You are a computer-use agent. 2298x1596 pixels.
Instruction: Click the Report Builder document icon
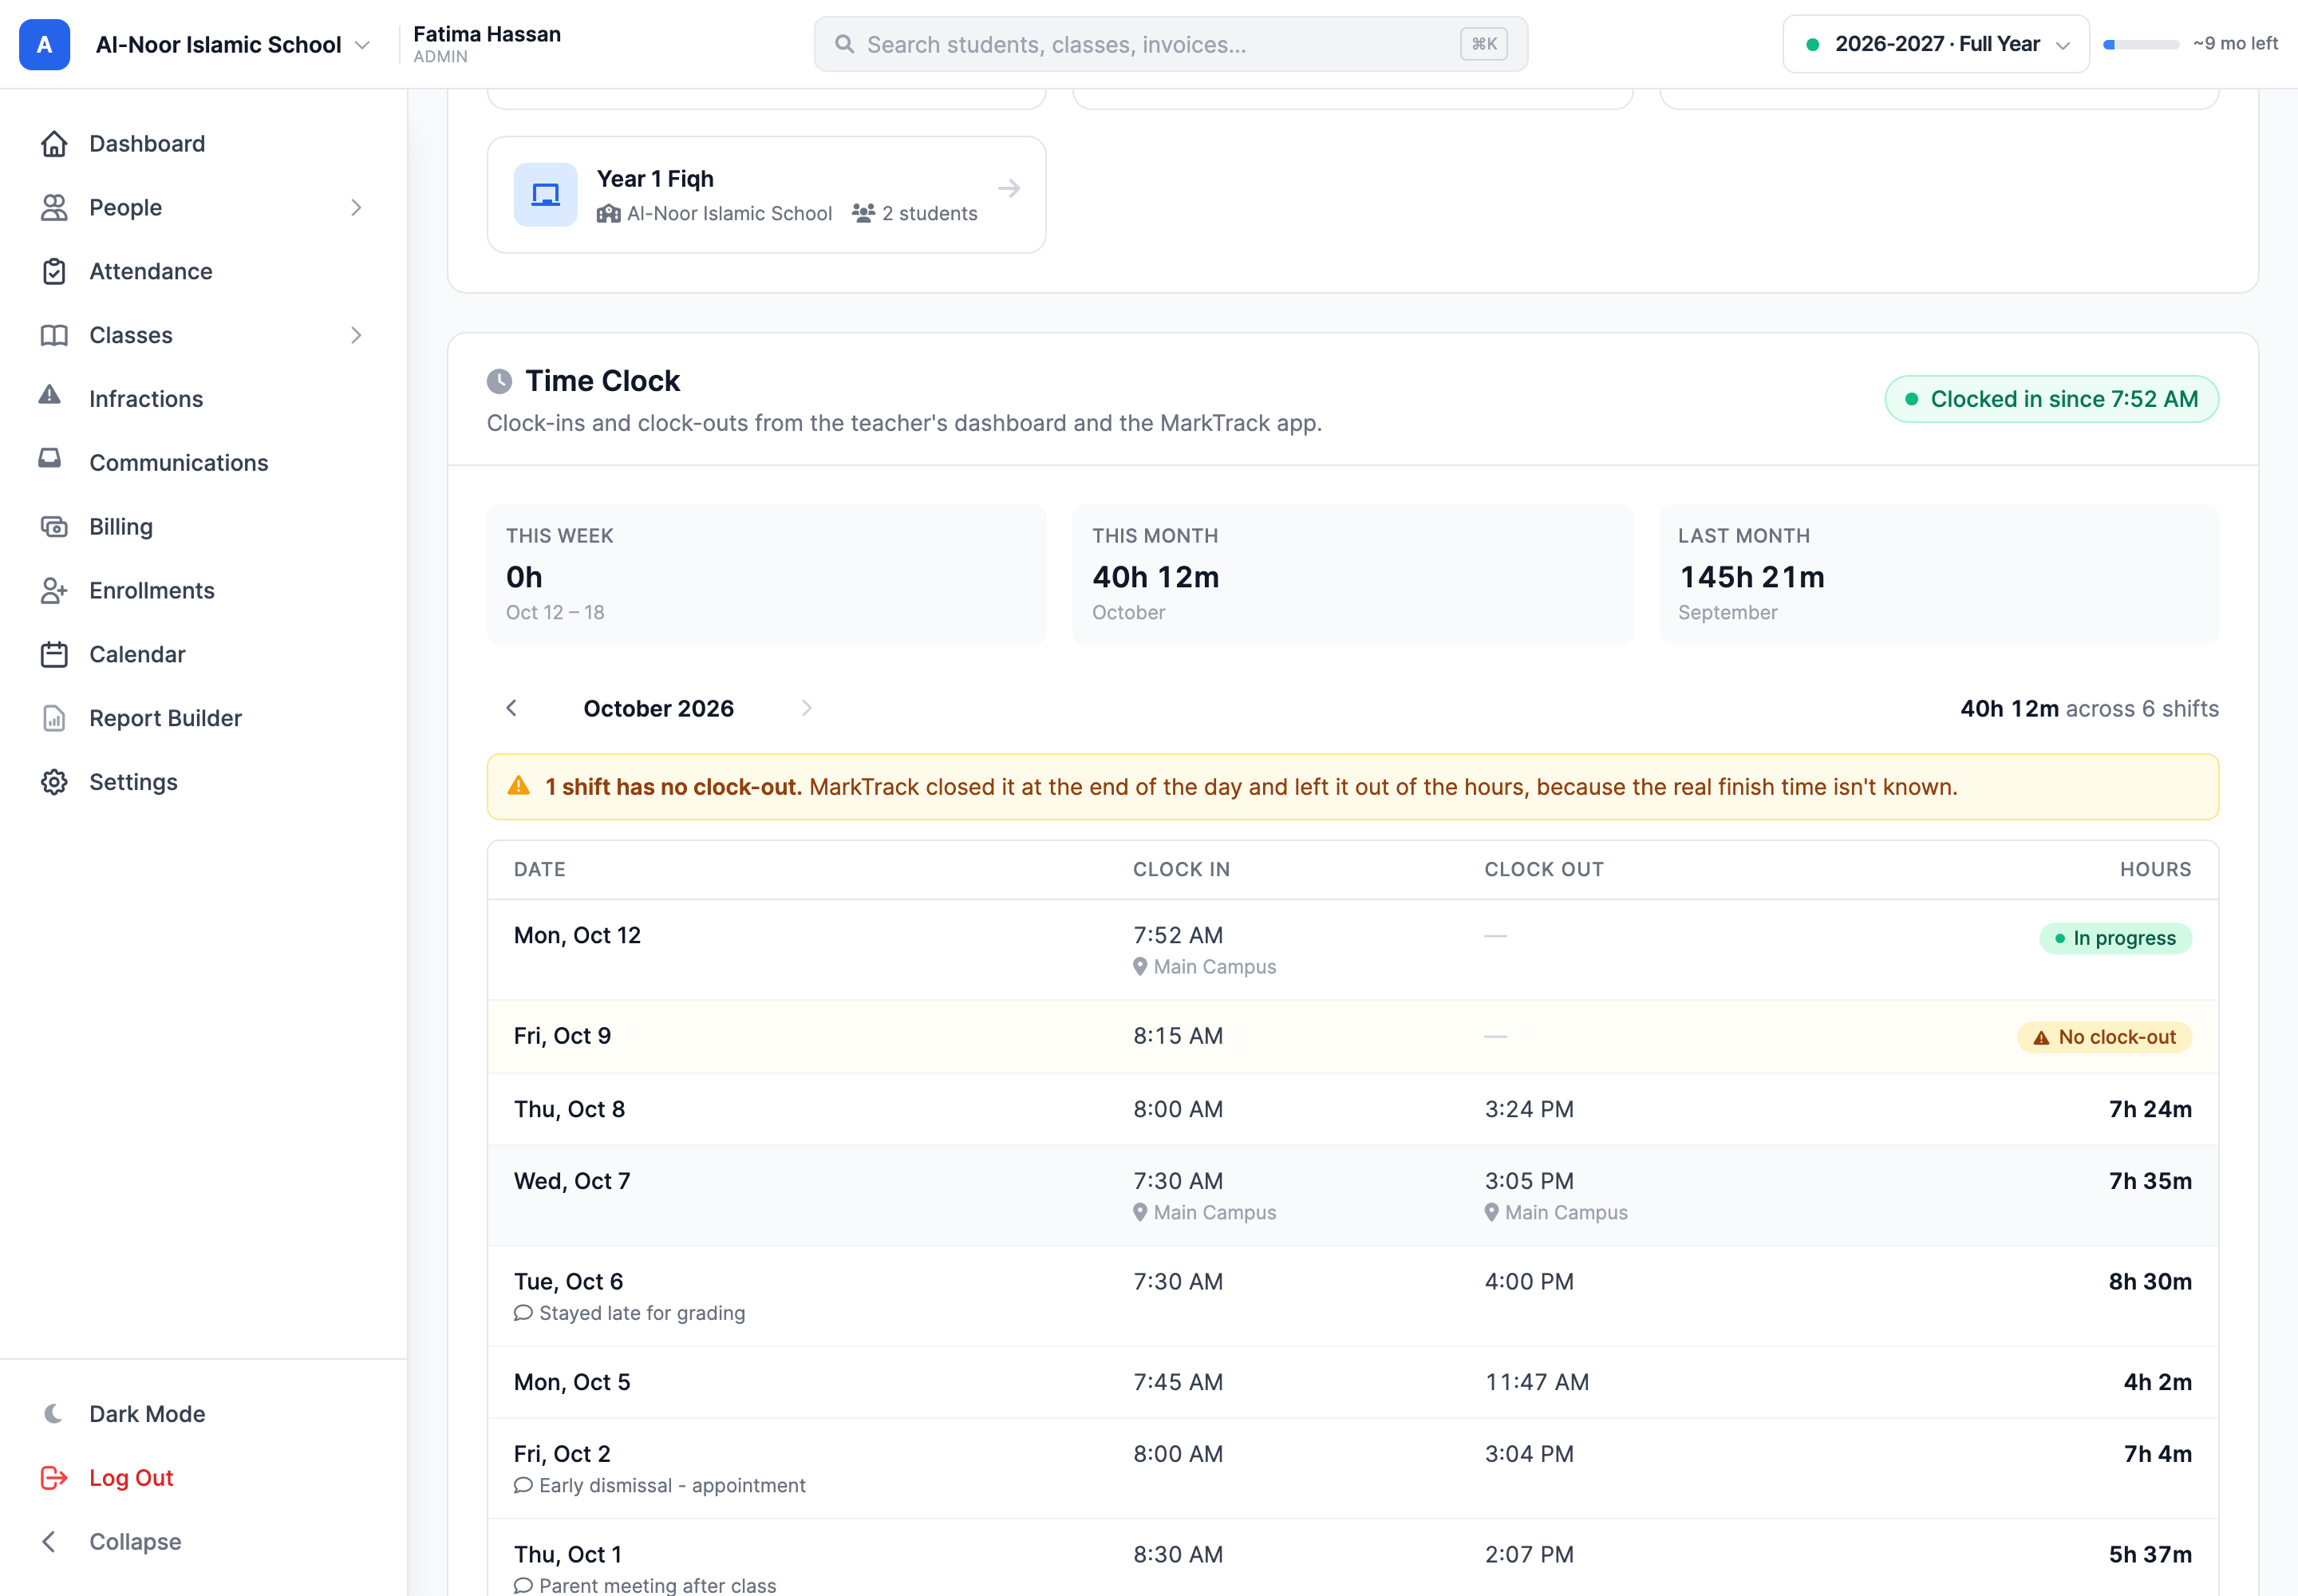(x=54, y=719)
